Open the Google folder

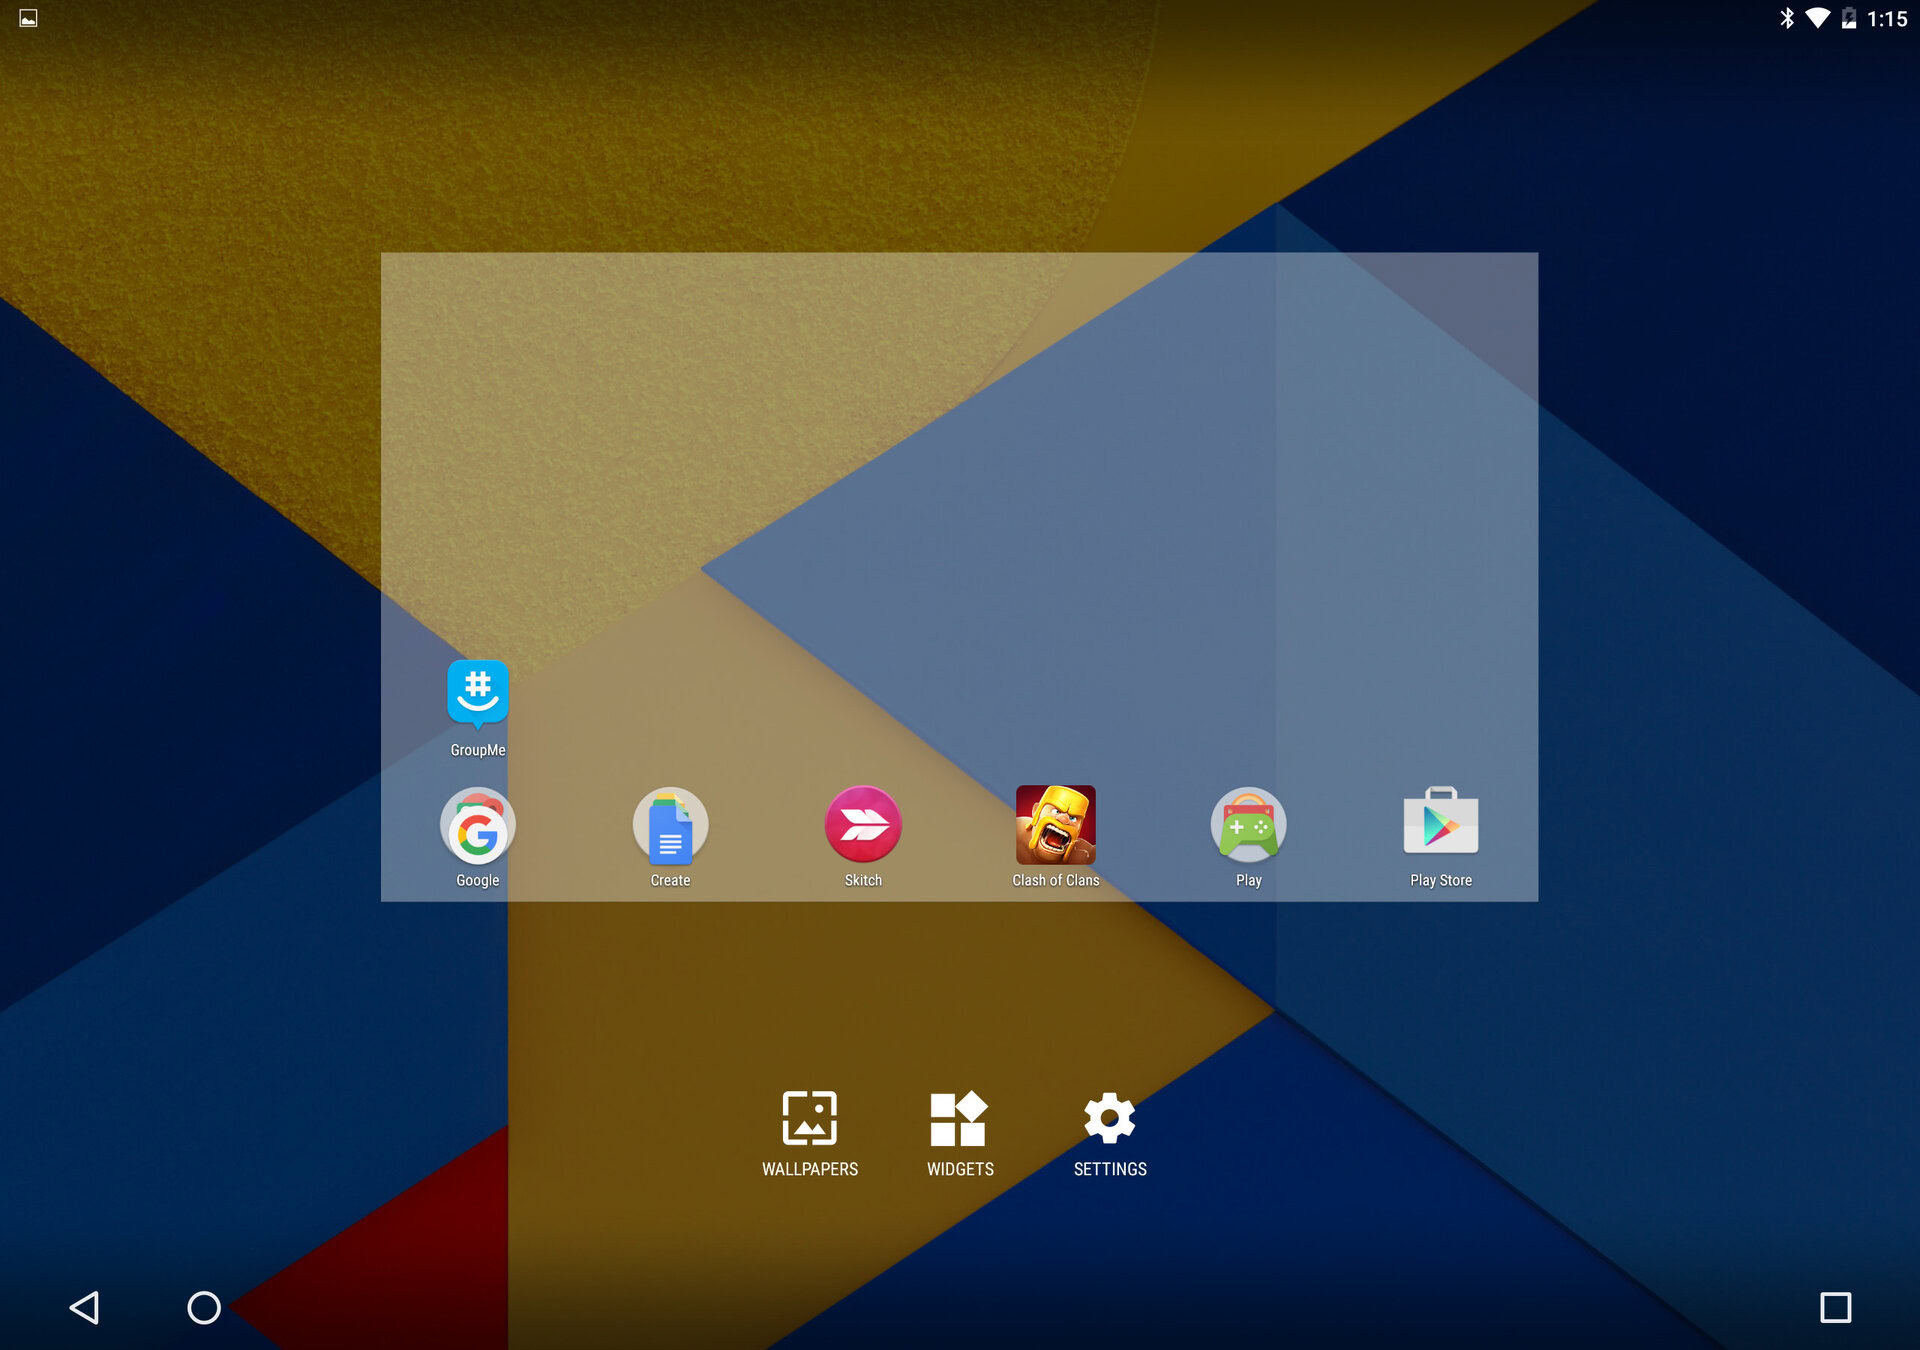478,826
